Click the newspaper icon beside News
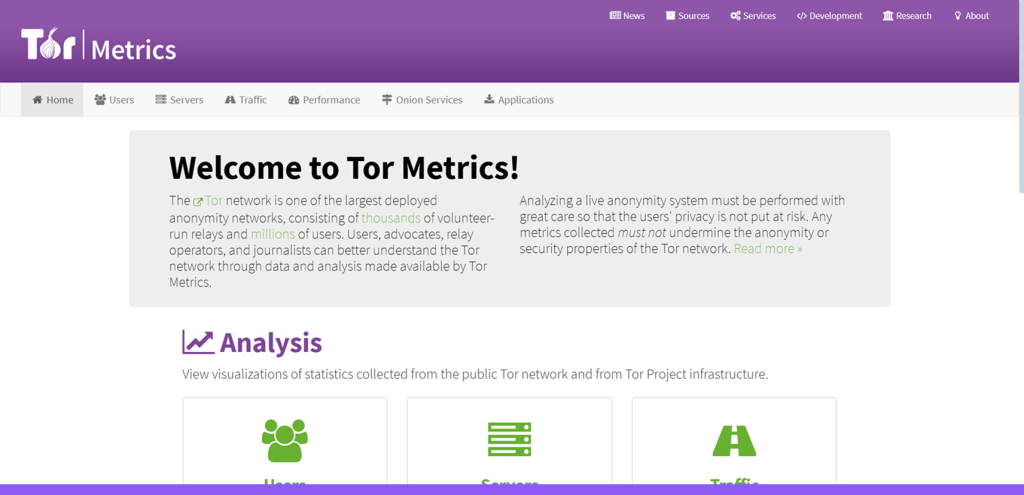This screenshot has height=495, width=1024. tap(615, 16)
